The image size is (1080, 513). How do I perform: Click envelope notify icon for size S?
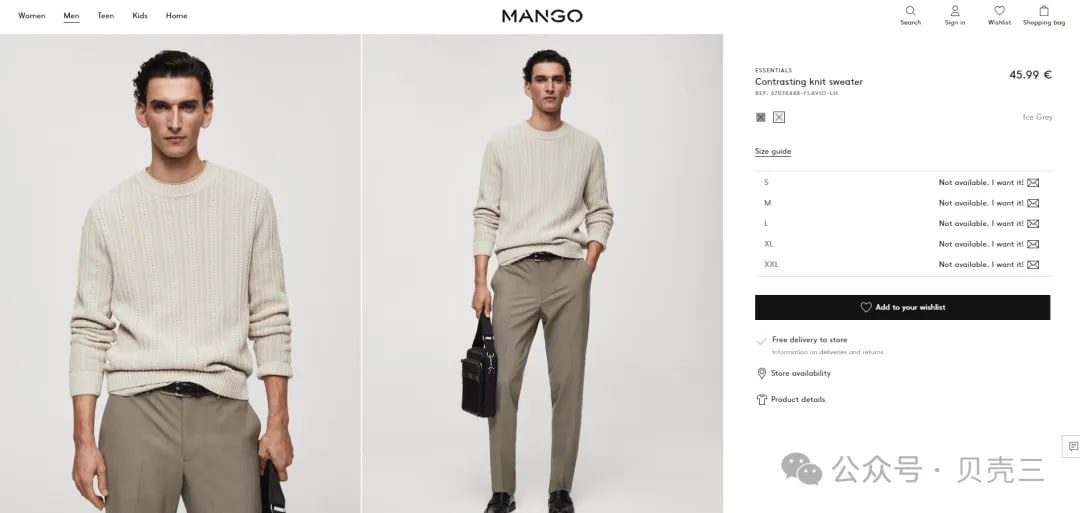(1032, 182)
